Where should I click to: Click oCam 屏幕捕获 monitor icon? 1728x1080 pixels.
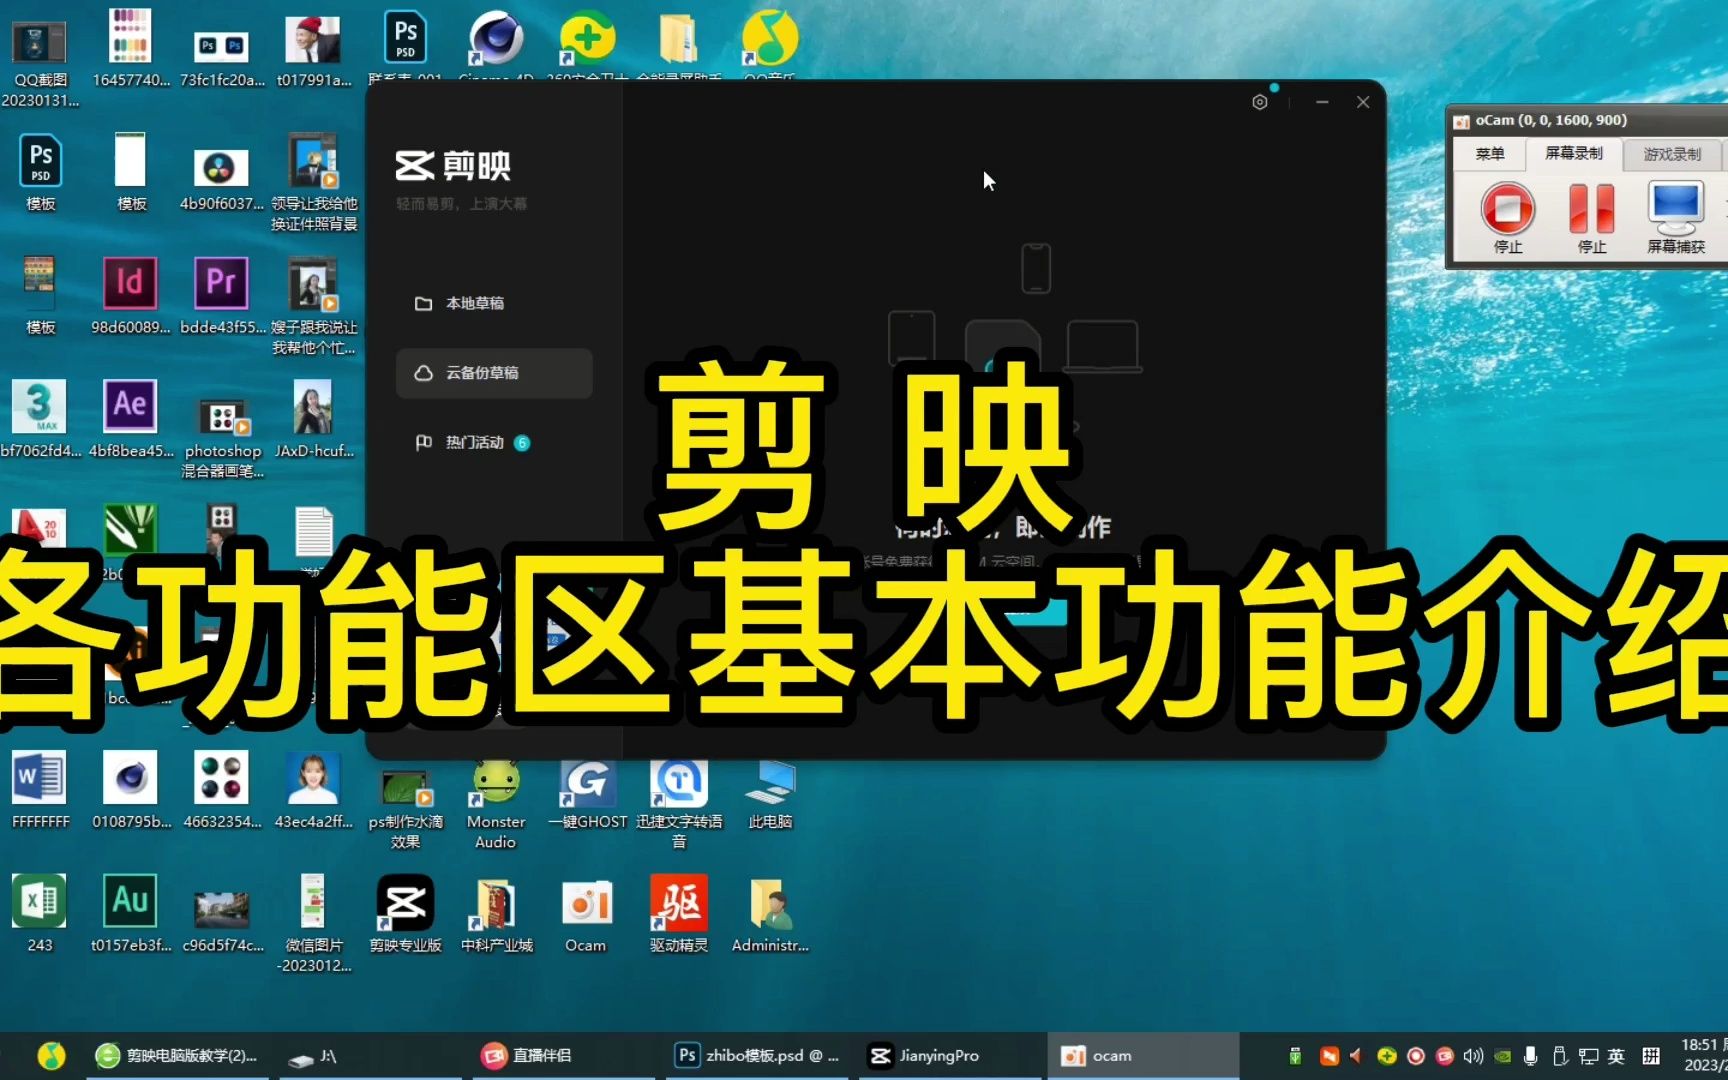click(x=1676, y=218)
